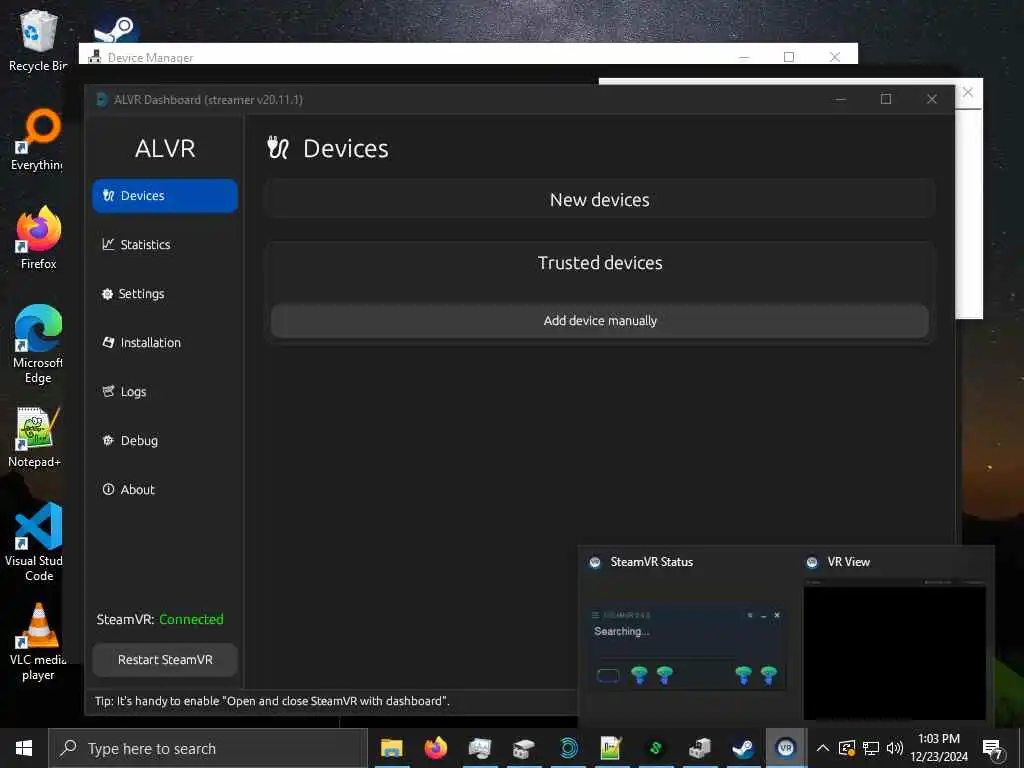
Task: Click the green Connected status text
Action: click(x=191, y=619)
